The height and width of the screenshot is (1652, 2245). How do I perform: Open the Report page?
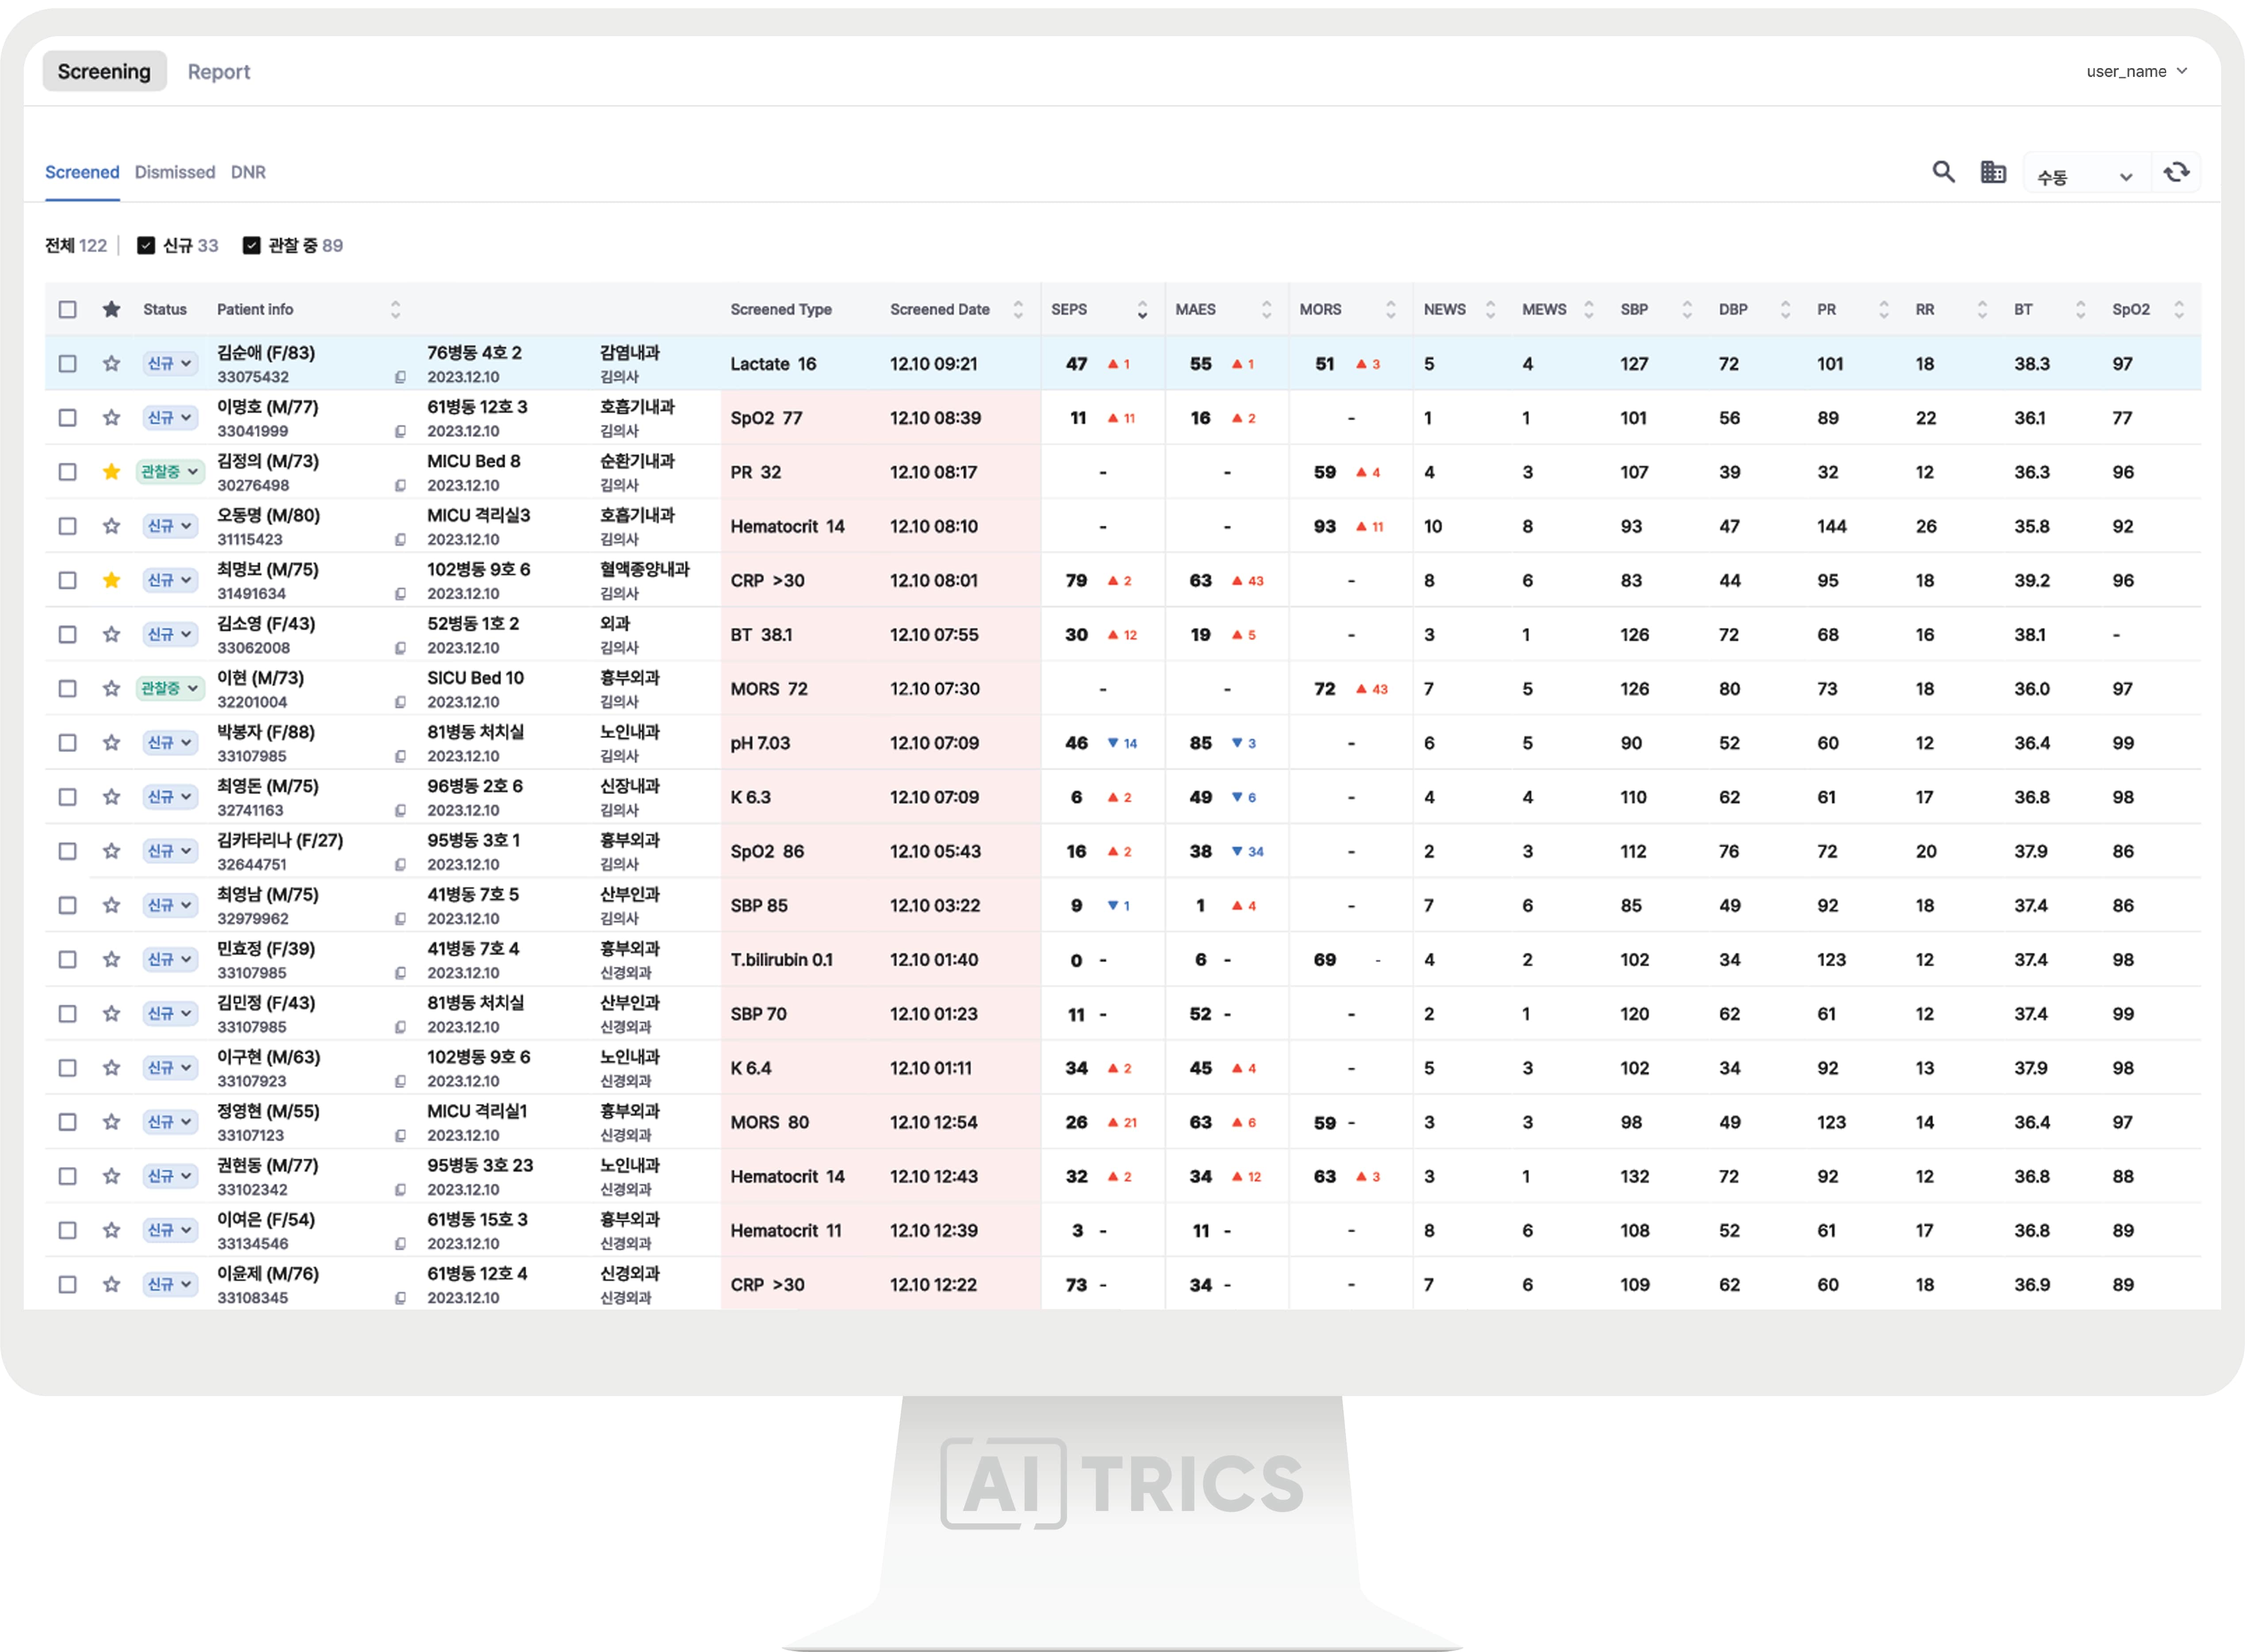219,72
